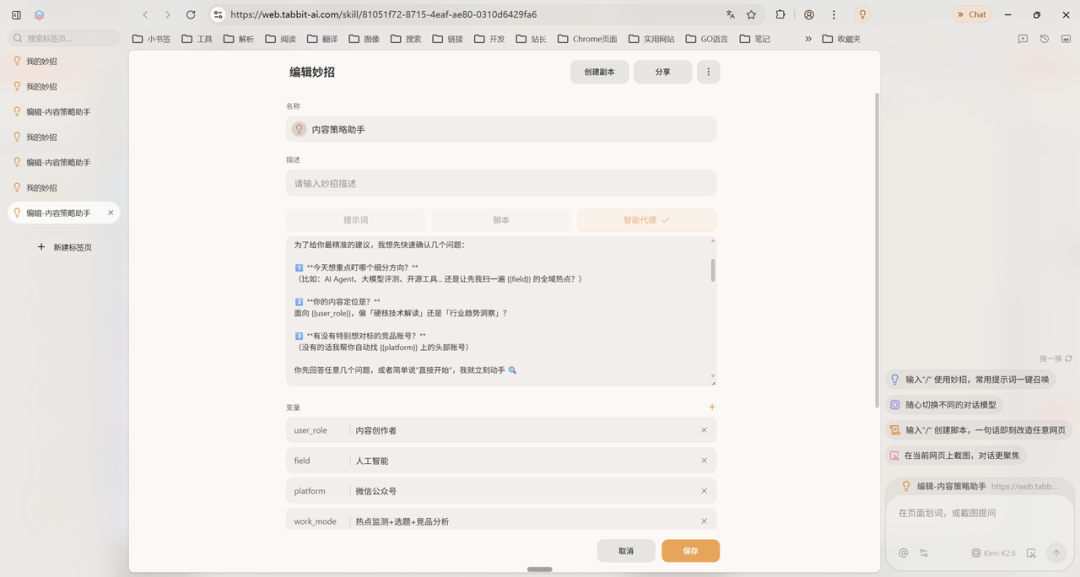1080x577 pixels.
Task: Toggle the Chat panel pill at top right
Action: coord(969,14)
